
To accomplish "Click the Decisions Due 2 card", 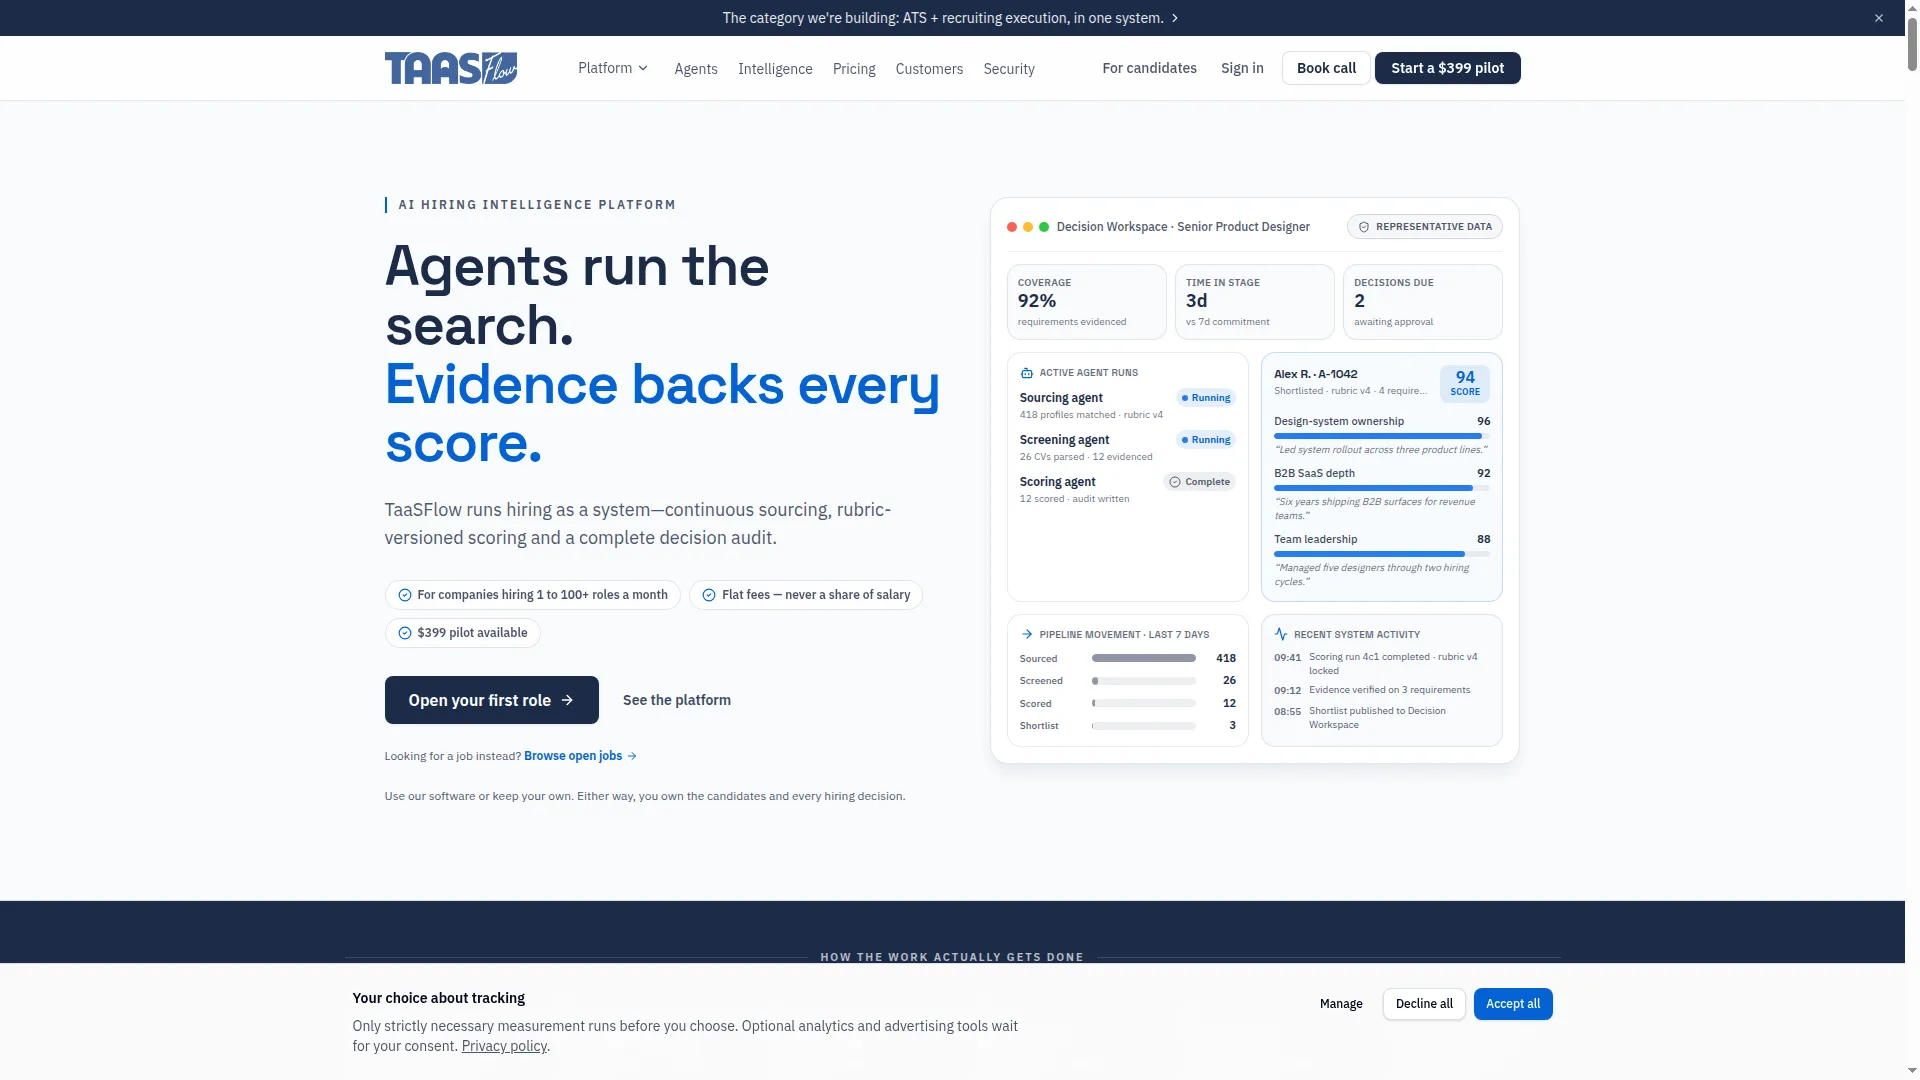I will click(x=1423, y=302).
